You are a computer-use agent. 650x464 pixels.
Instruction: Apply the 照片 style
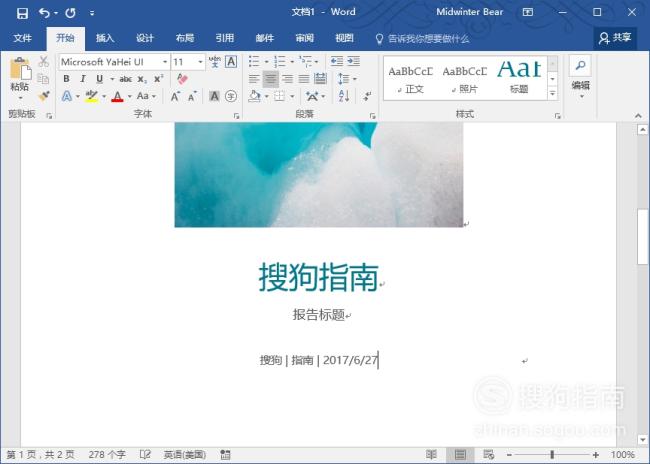[x=464, y=79]
